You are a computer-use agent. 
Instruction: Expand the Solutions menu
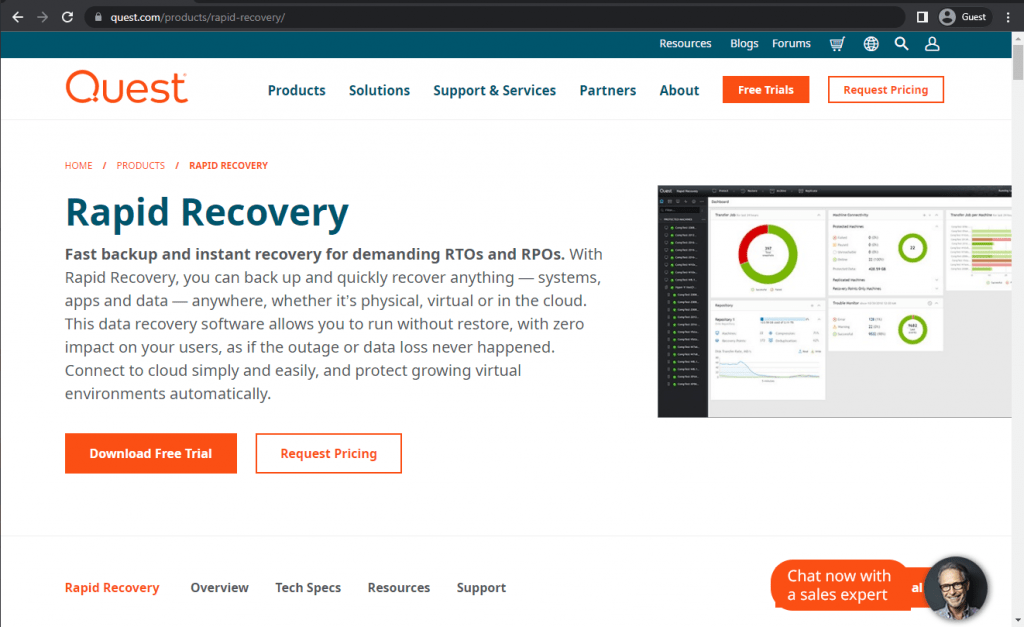379,90
